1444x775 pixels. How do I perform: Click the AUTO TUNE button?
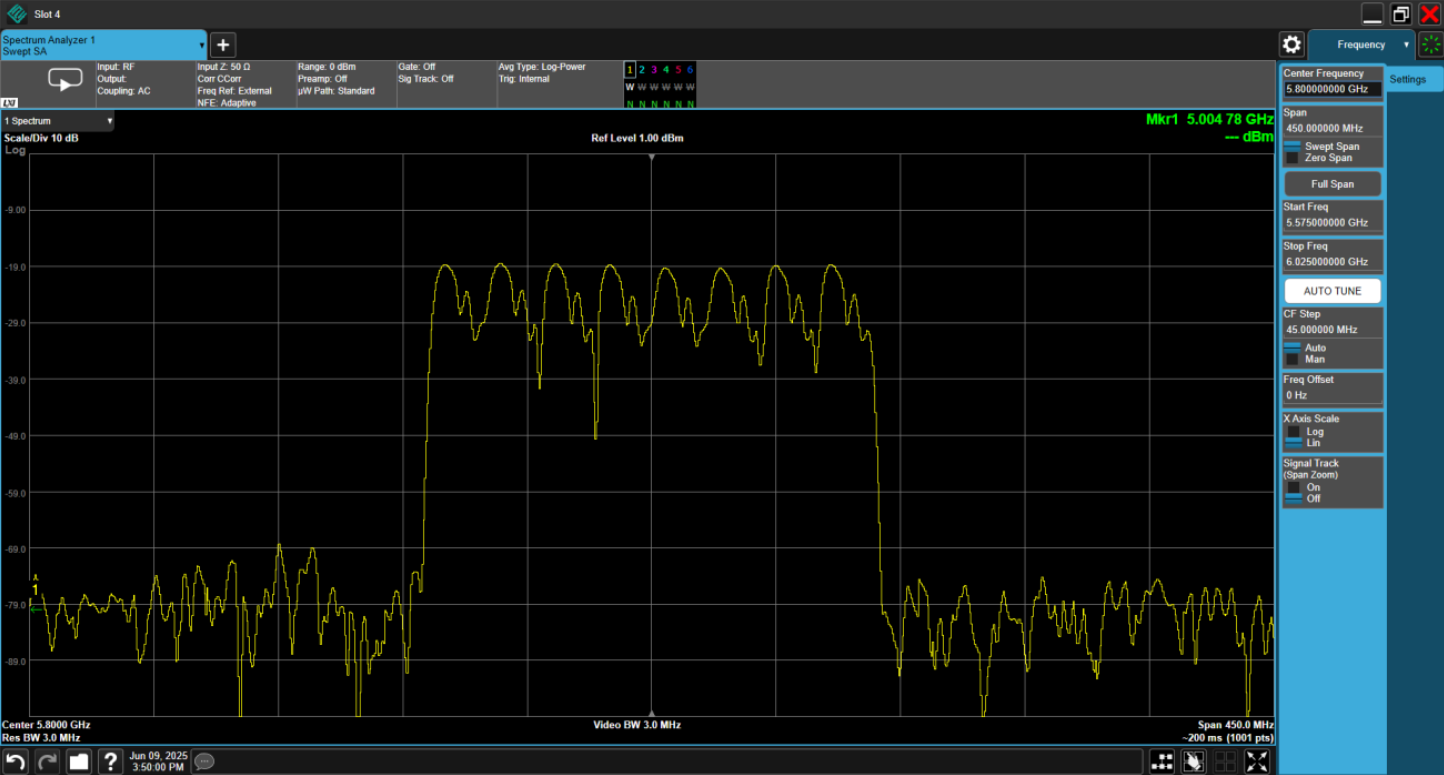coord(1332,291)
